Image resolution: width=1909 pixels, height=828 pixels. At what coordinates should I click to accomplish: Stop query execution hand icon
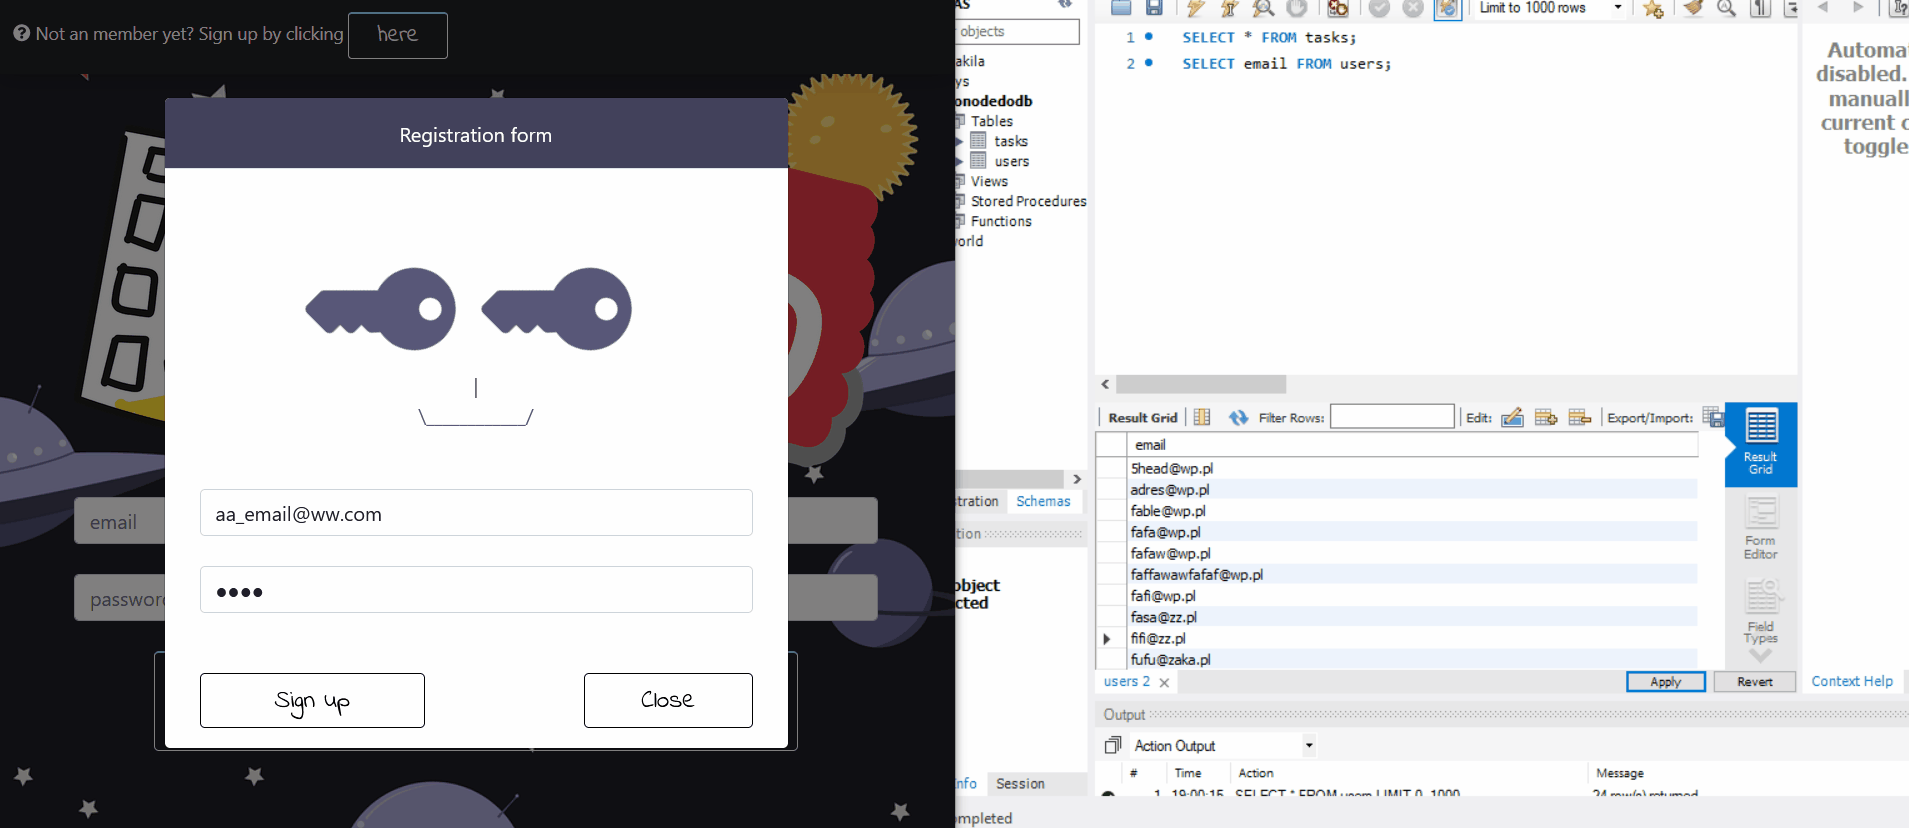[1297, 8]
